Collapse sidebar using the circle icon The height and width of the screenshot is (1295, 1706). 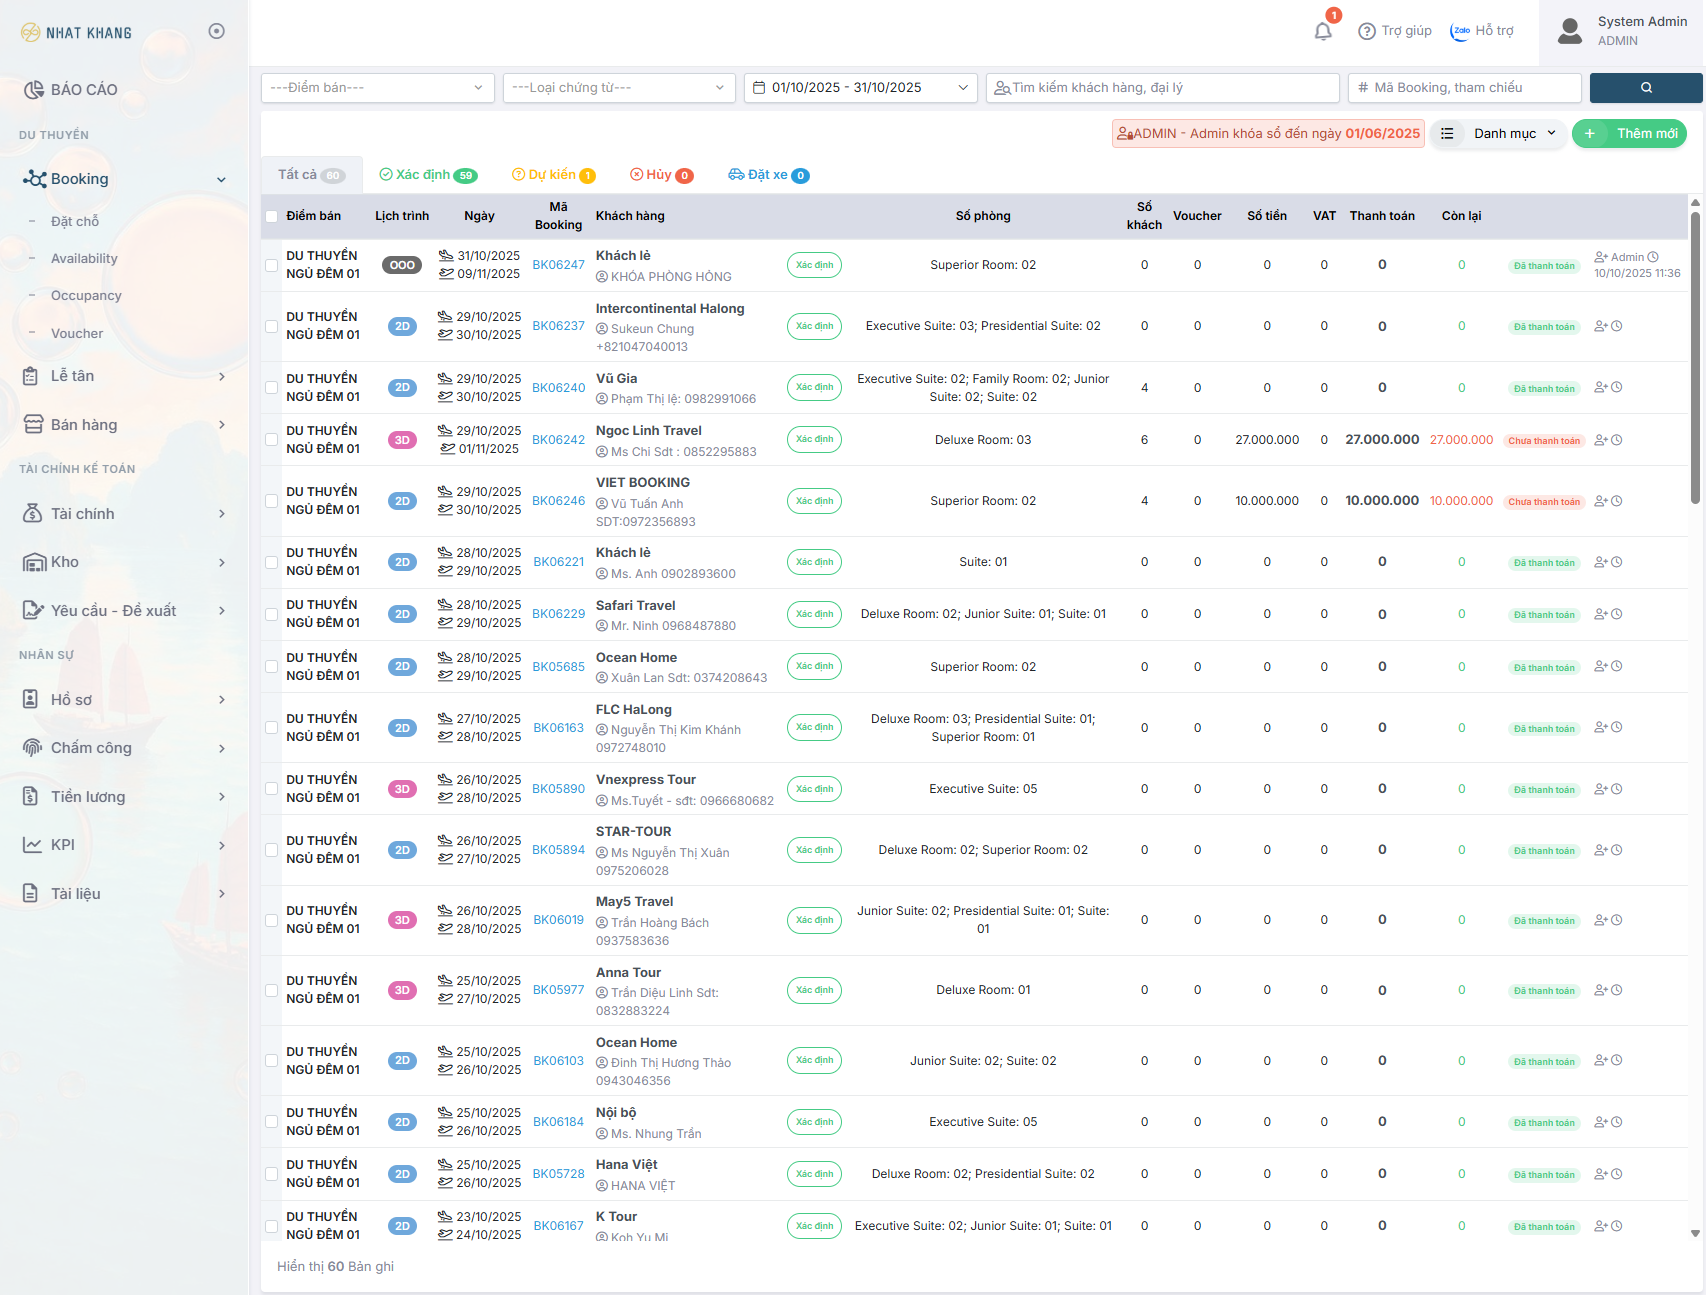(216, 31)
